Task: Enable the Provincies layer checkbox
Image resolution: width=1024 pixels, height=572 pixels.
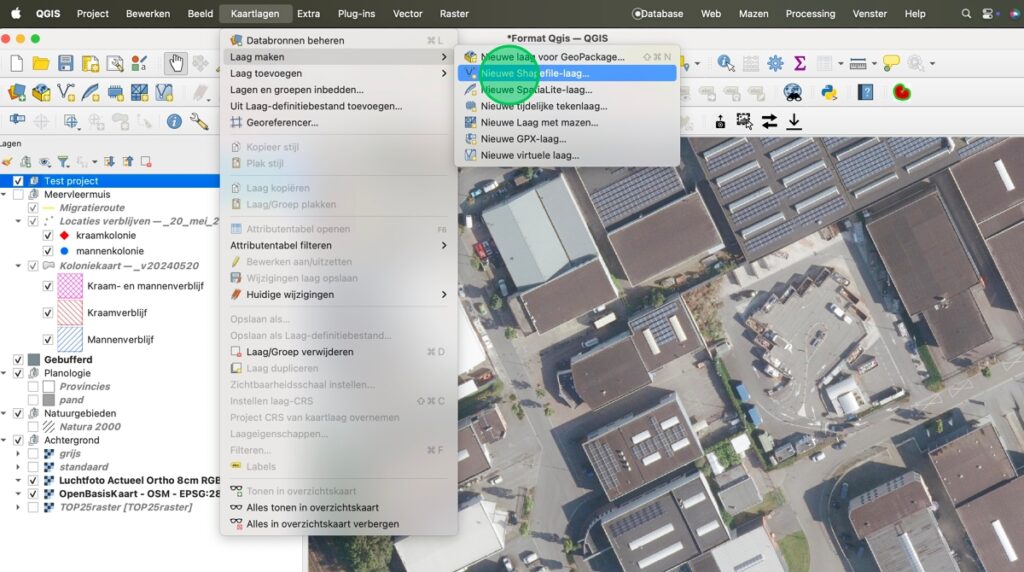Action: pos(33,386)
